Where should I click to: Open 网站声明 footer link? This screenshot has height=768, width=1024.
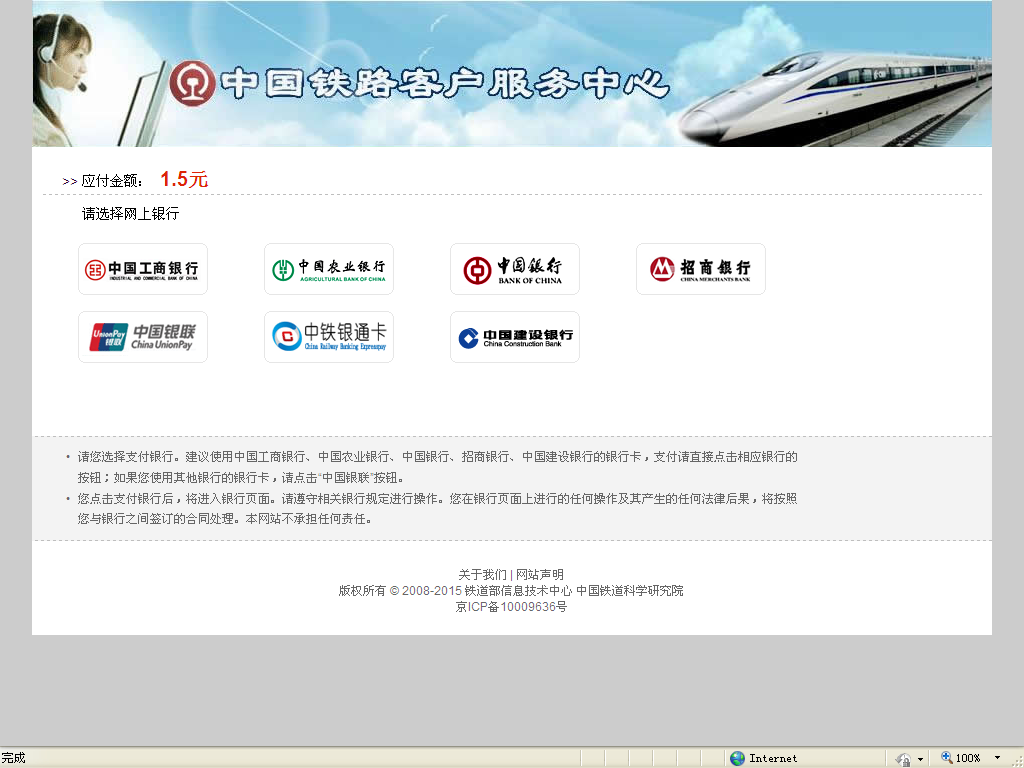(539, 575)
